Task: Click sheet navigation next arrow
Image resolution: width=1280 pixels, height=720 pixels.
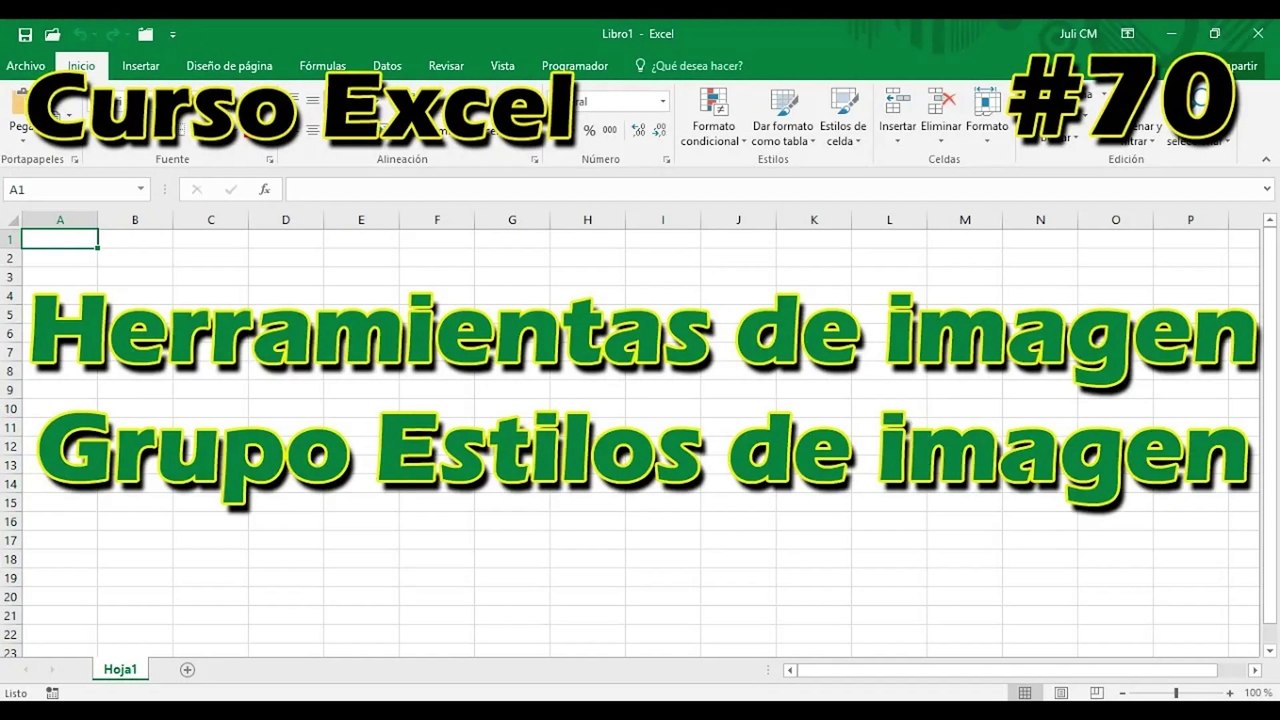Action: pyautogui.click(x=52, y=670)
